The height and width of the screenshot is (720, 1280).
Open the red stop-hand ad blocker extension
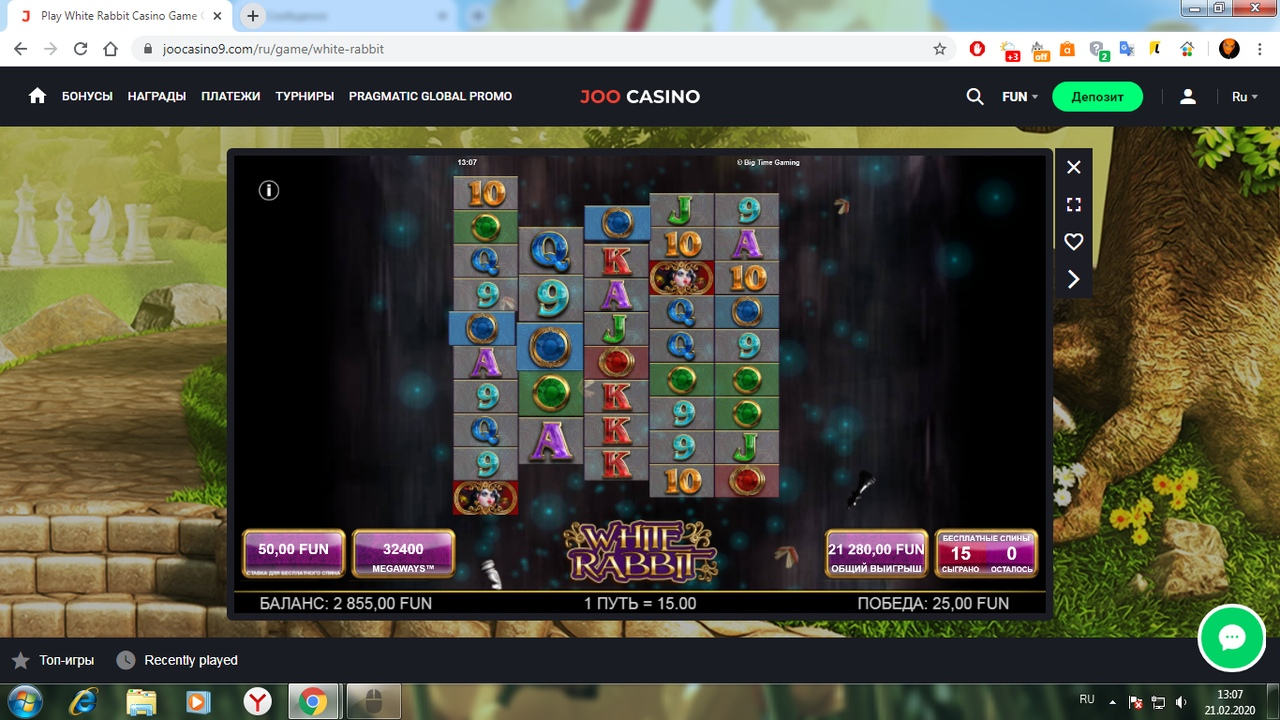[978, 48]
